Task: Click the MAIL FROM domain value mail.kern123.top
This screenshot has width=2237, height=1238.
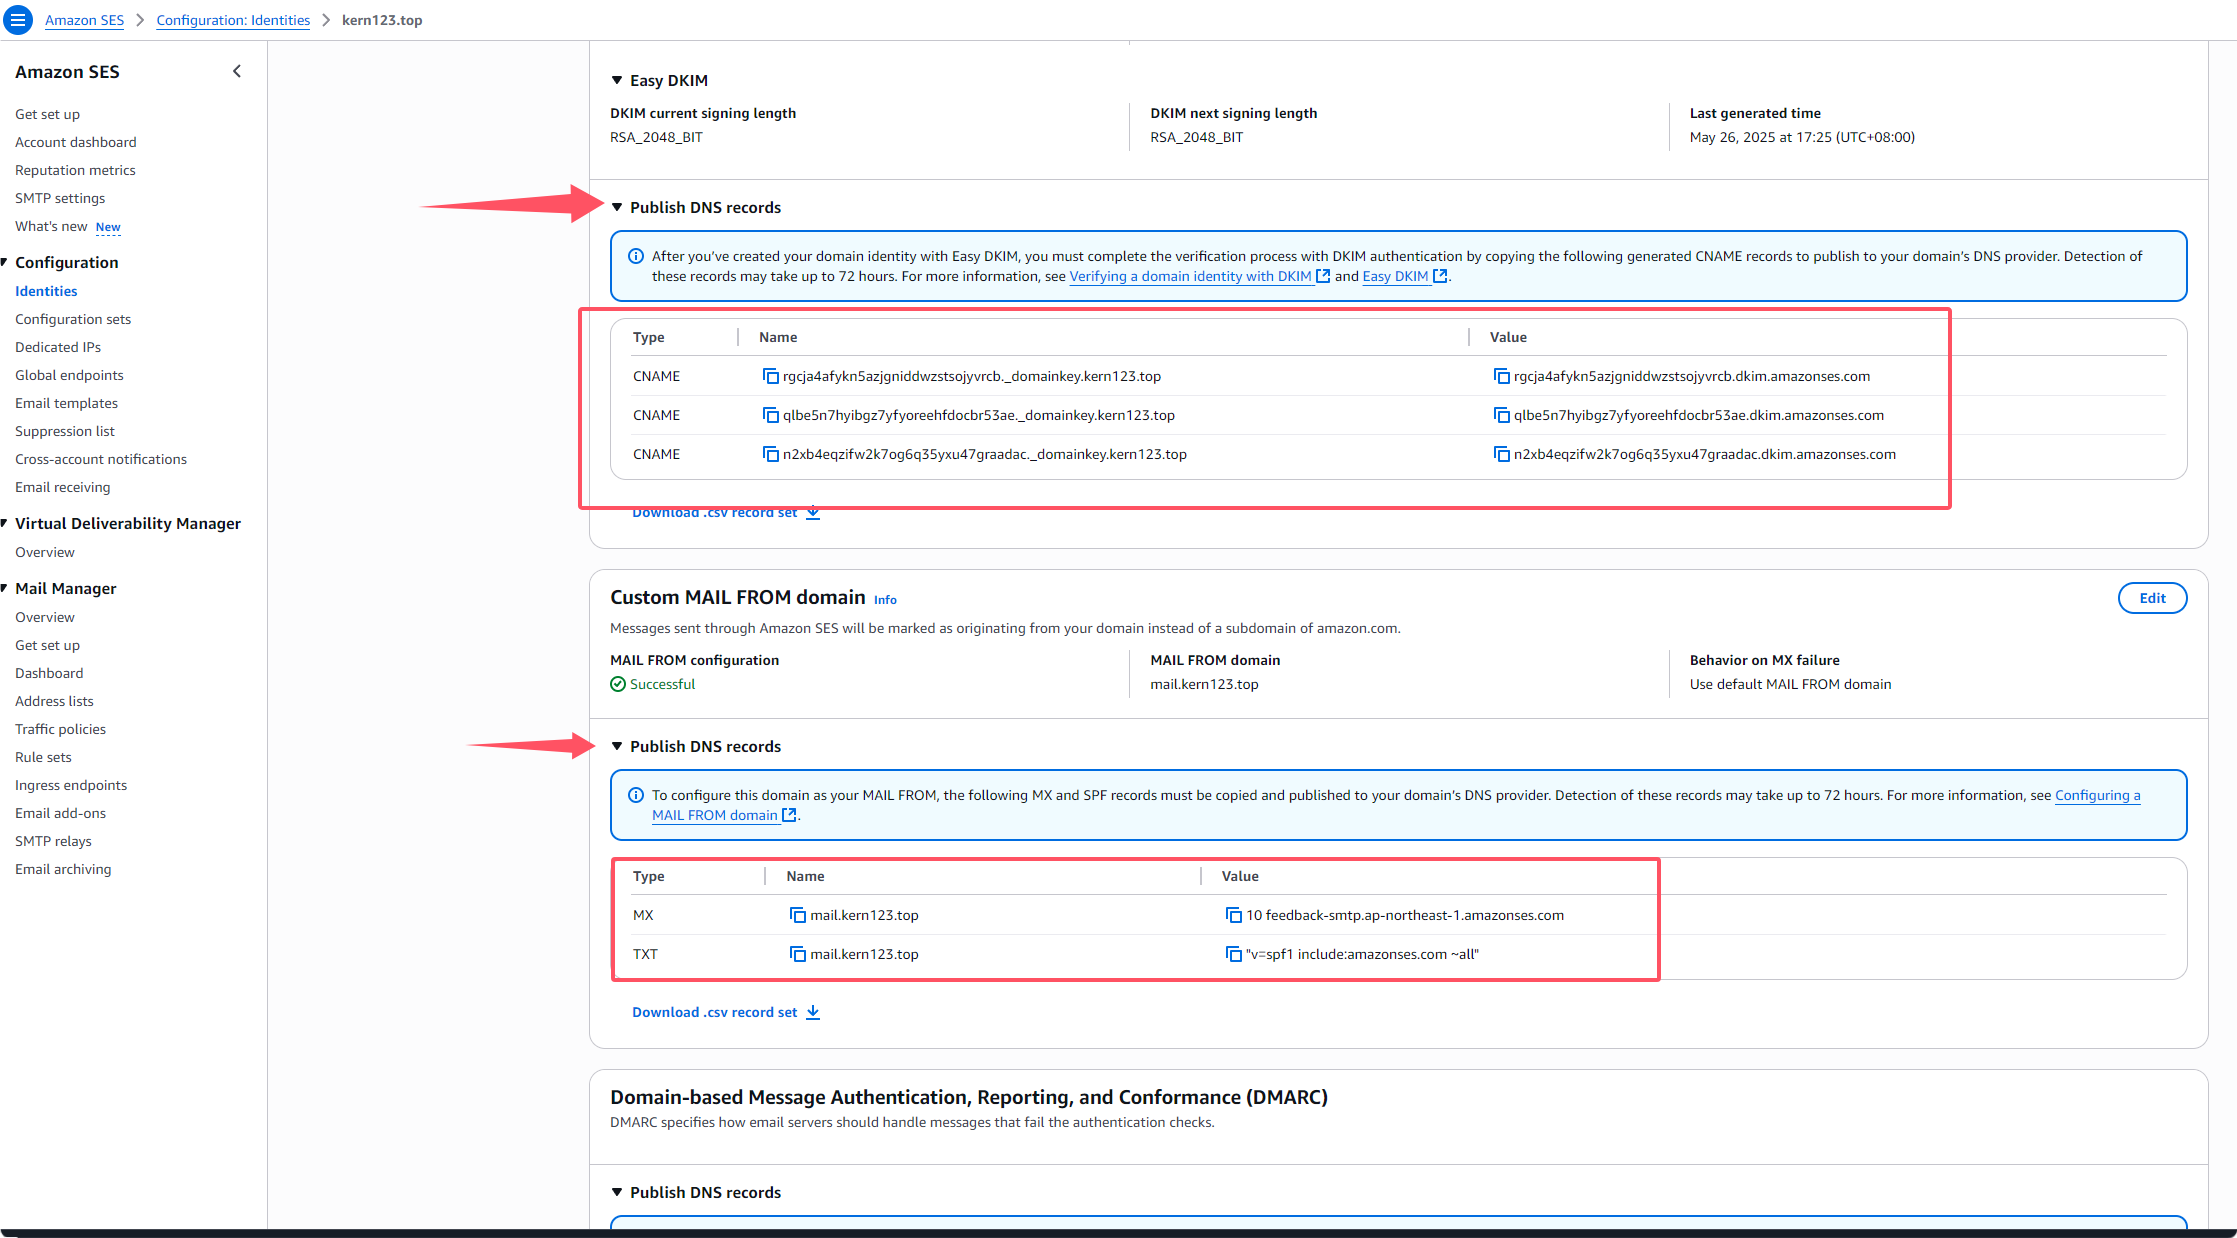Action: pos(1204,684)
